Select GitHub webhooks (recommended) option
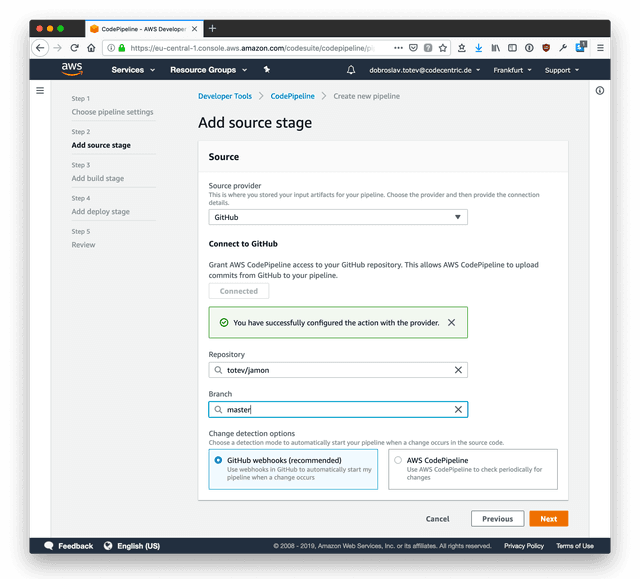The height and width of the screenshot is (579, 640). 293,469
